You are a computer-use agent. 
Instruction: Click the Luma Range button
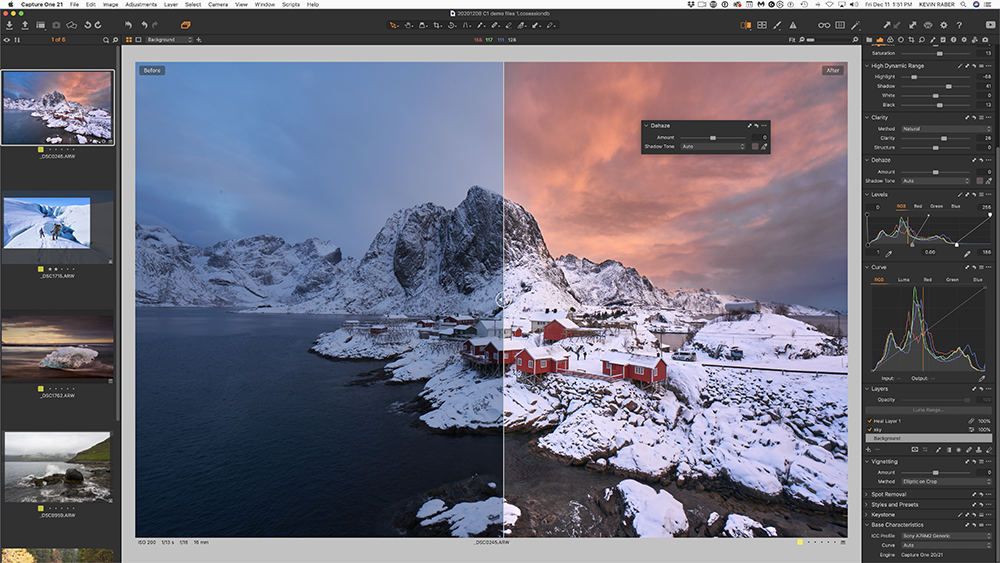point(930,410)
